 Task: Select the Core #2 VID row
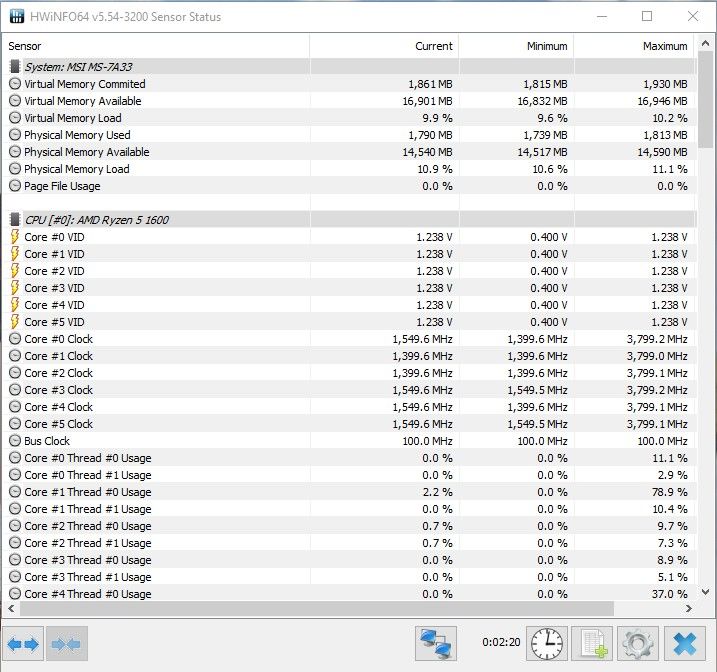coord(350,271)
